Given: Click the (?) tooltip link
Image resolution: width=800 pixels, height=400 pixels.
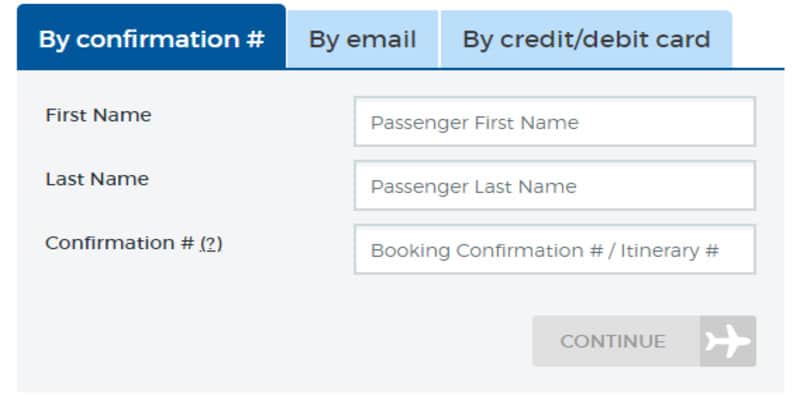Looking at the screenshot, I should coord(211,243).
